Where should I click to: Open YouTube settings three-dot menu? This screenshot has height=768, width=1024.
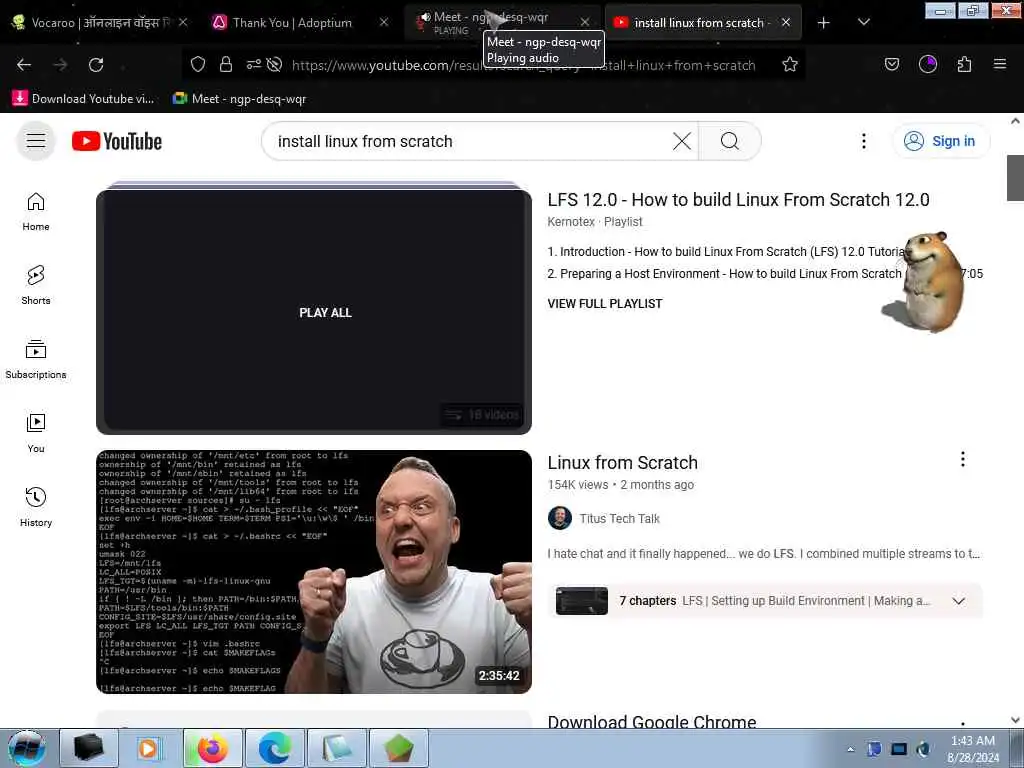tap(863, 141)
